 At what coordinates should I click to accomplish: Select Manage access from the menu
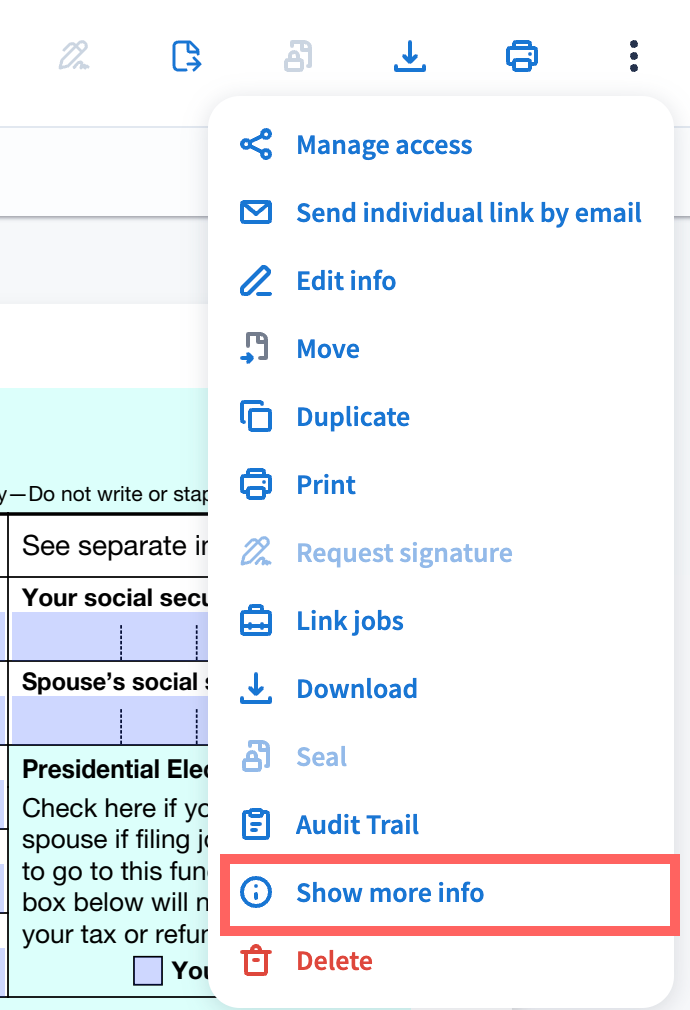384,145
